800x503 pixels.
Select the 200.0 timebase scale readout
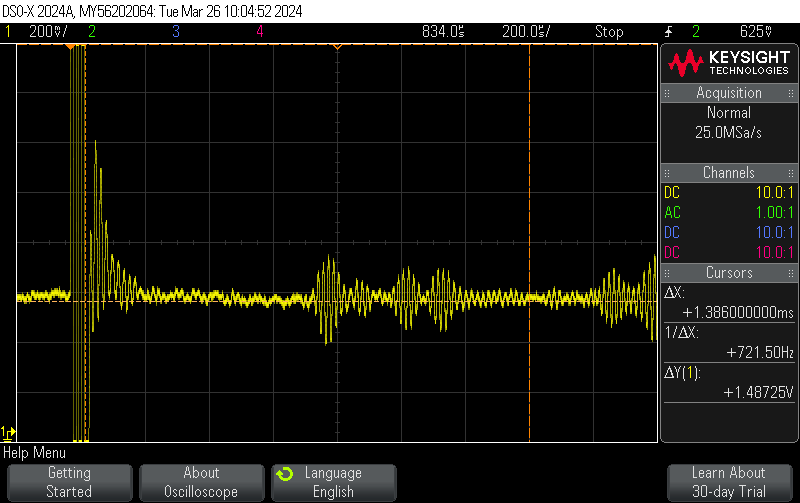coord(521,32)
